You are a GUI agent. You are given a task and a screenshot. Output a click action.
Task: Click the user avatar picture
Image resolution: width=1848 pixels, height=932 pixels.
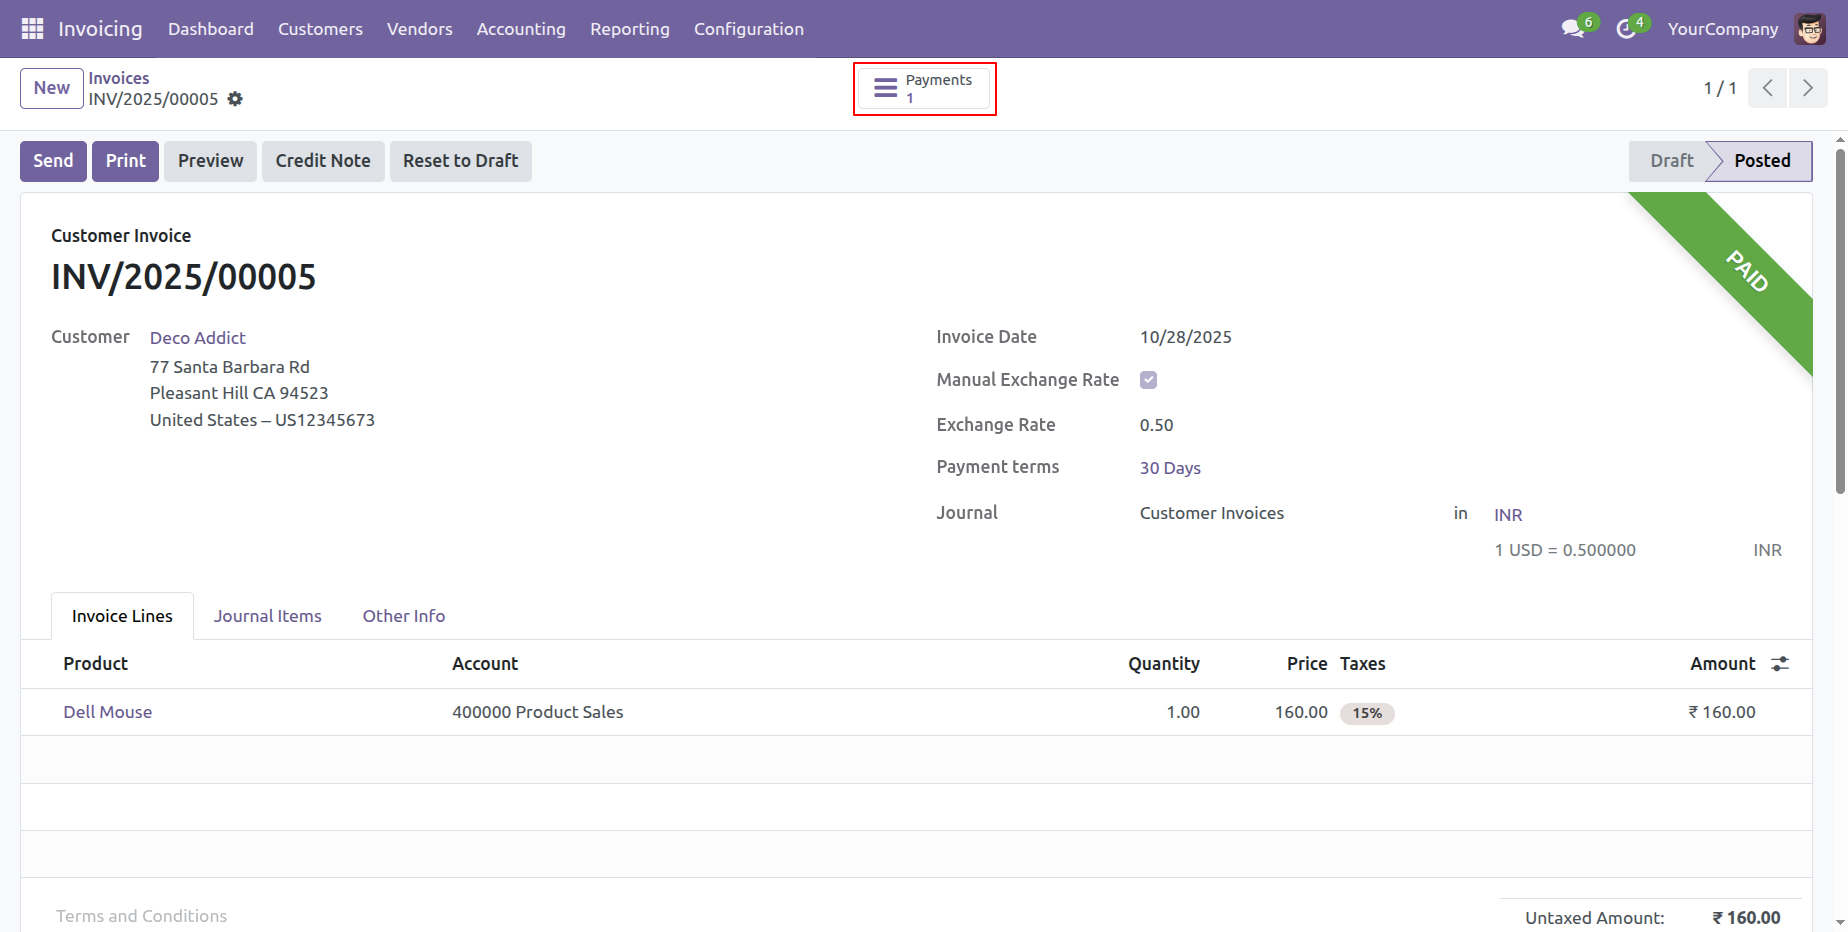pyautogui.click(x=1810, y=29)
